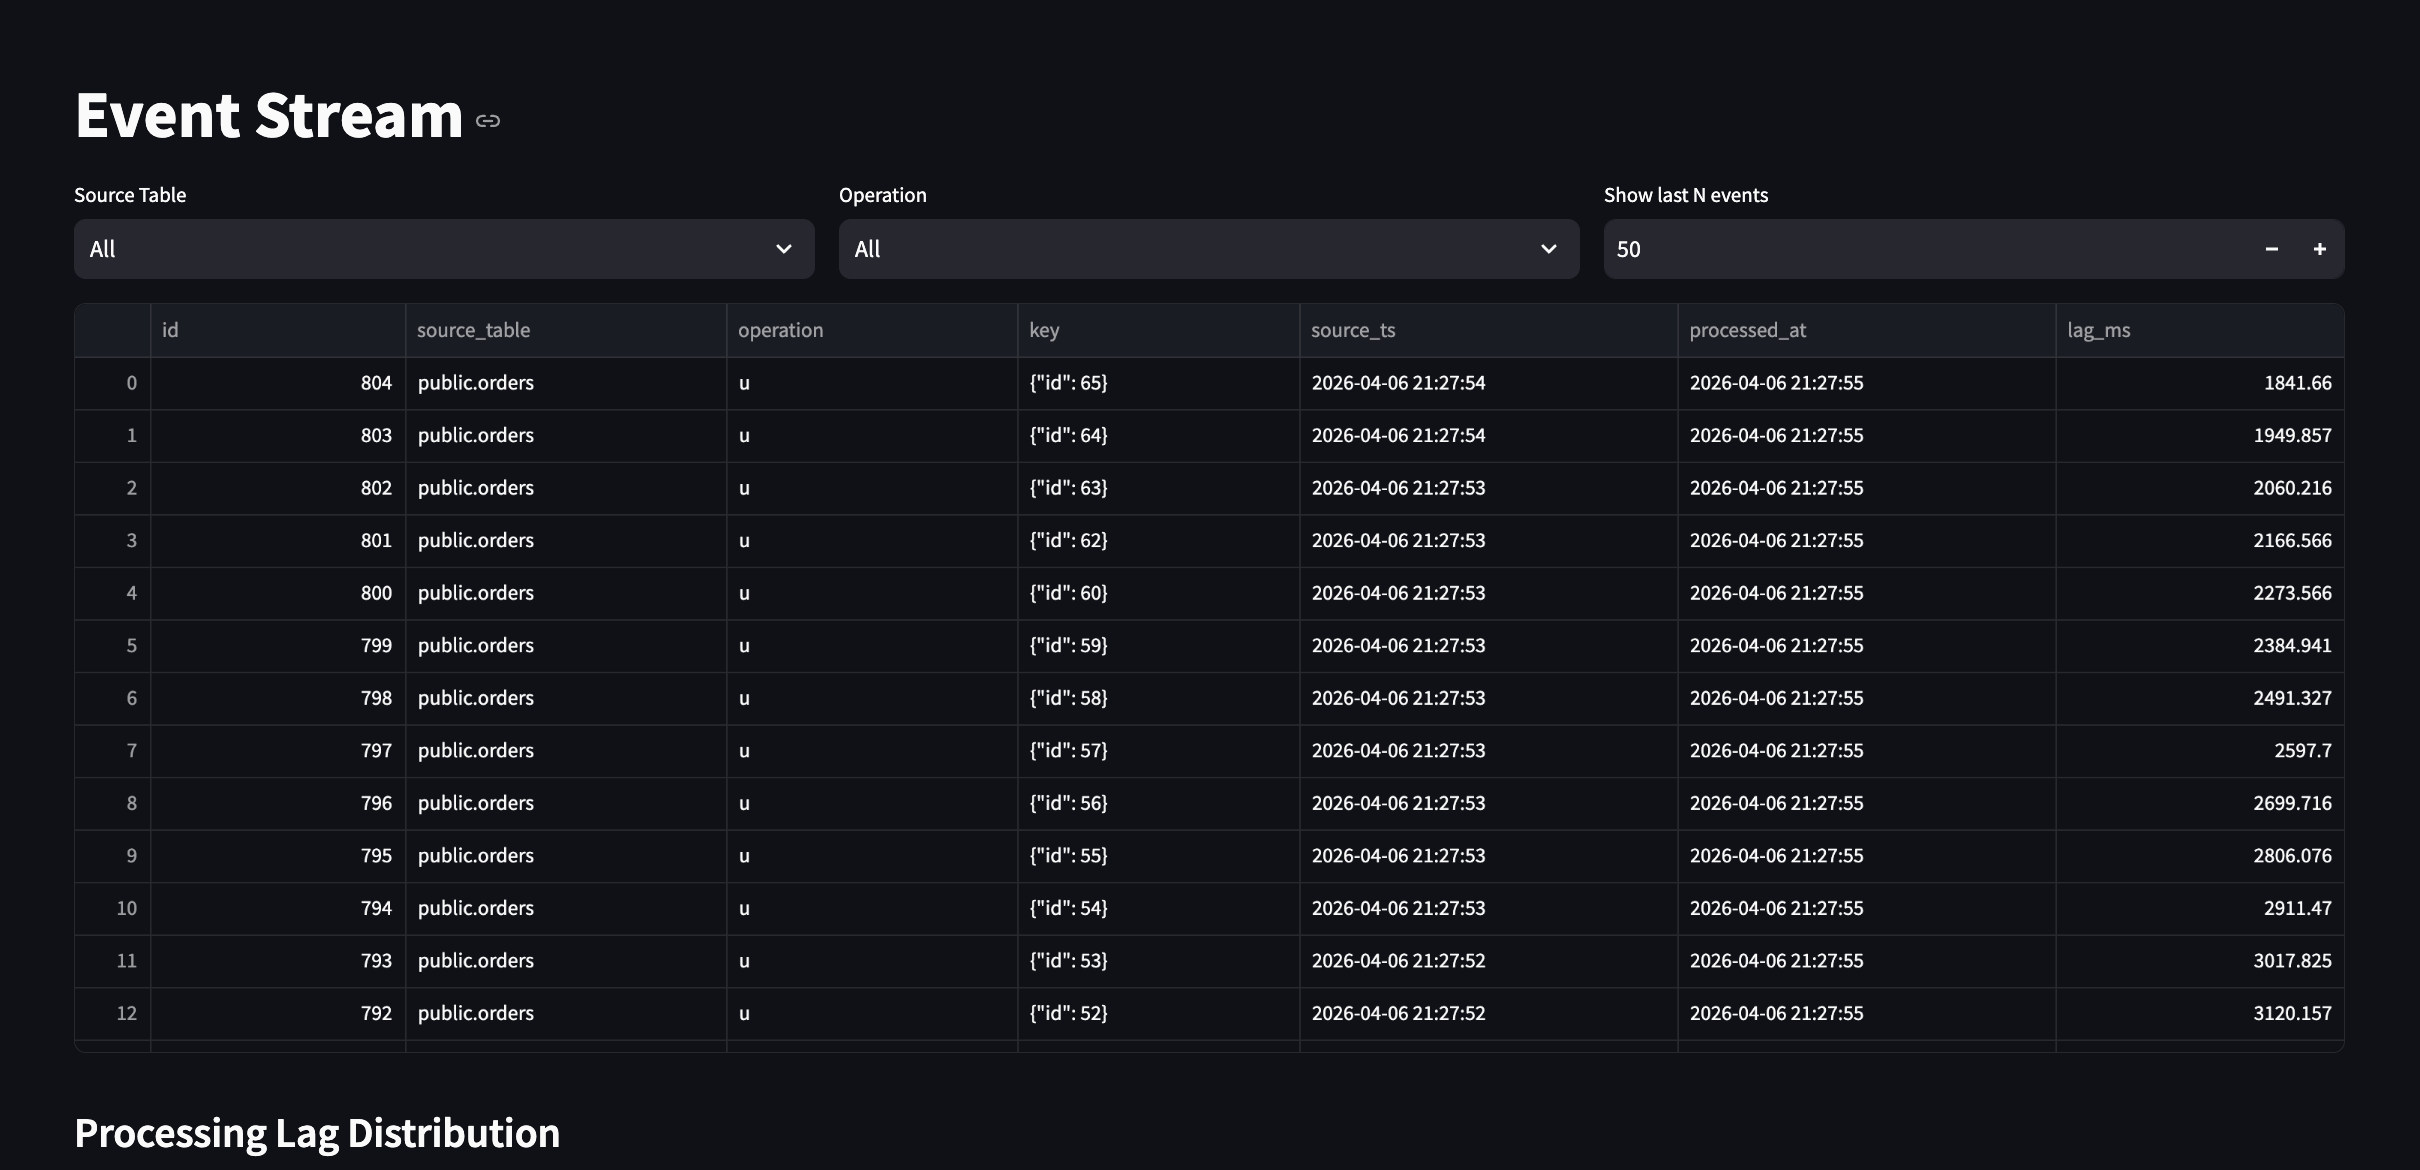Click key cell {"id": 63}

point(1158,488)
